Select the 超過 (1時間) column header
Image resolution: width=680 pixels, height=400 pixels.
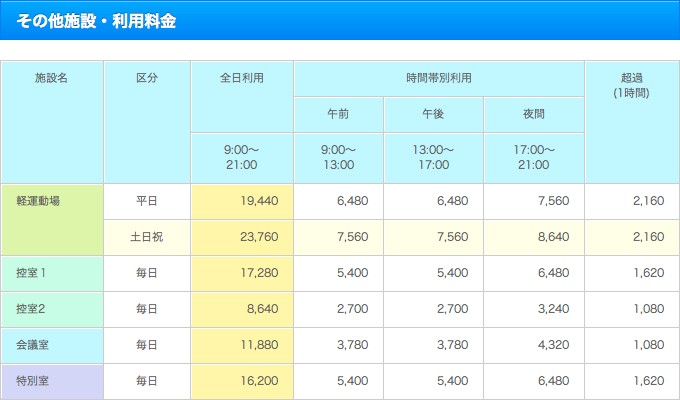point(632,122)
